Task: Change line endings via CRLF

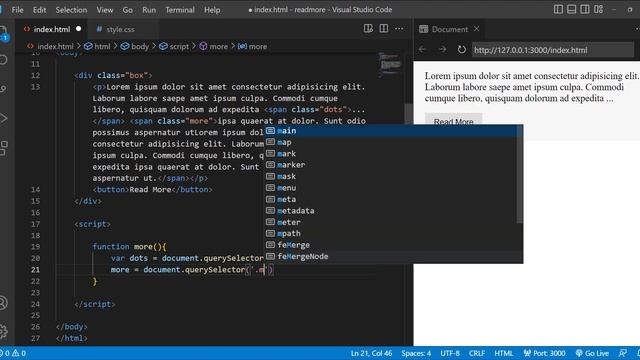Action: (477, 353)
